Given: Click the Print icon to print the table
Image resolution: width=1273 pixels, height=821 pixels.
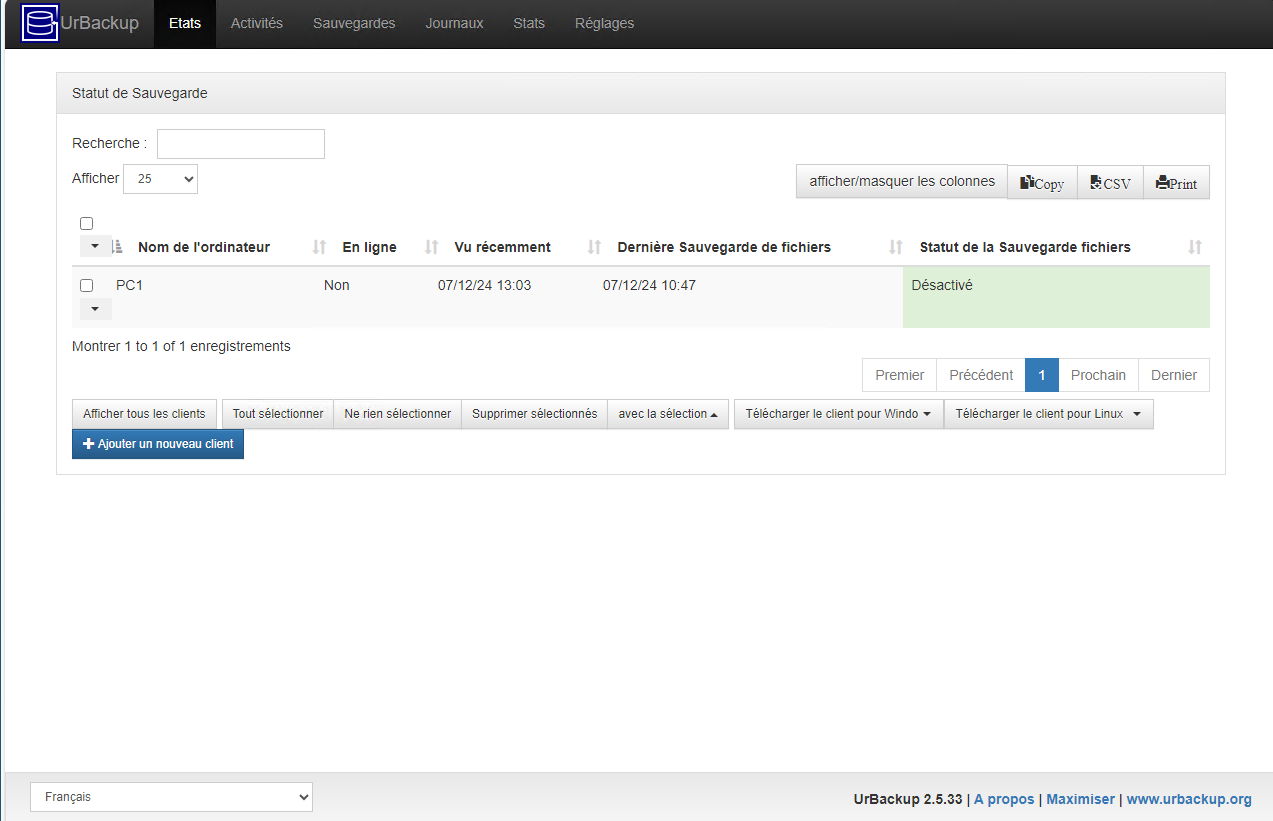Looking at the screenshot, I should point(1176,183).
